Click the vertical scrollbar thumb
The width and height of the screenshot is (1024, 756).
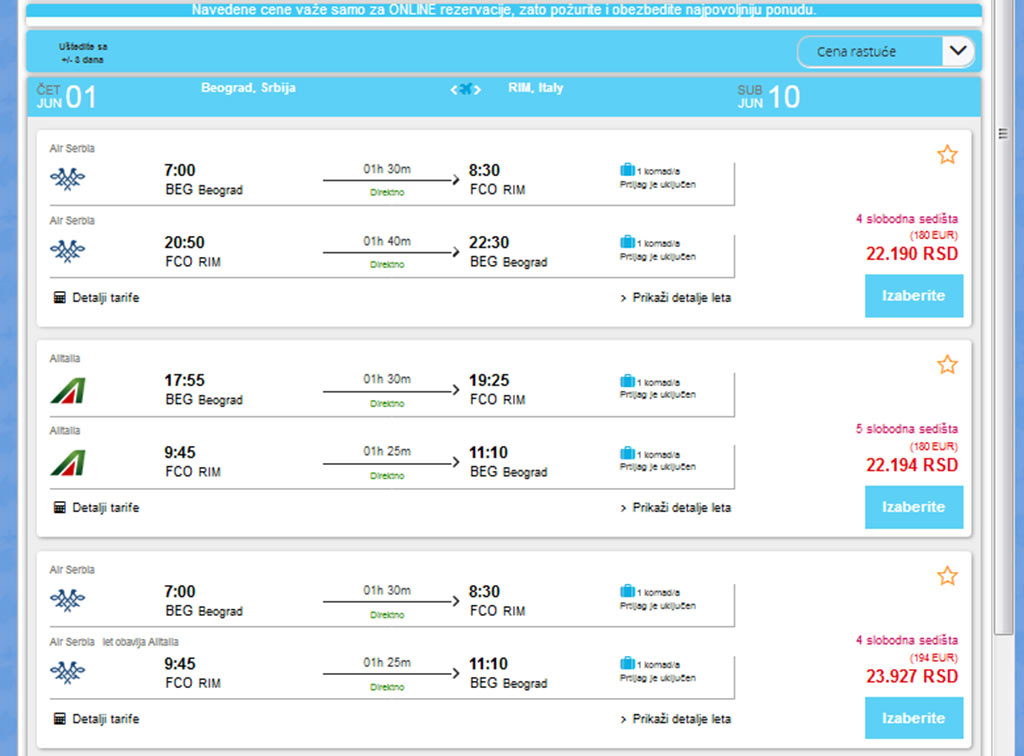coord(1002,316)
